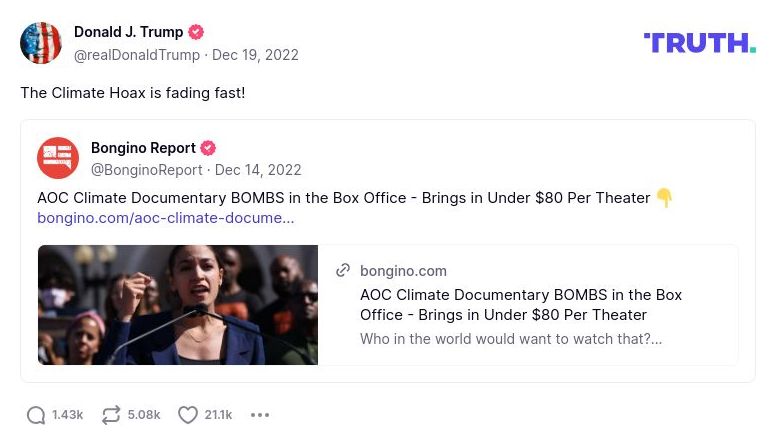This screenshot has height=445, width=777.
Task: Open the three-dot more options menu
Action: point(260,415)
